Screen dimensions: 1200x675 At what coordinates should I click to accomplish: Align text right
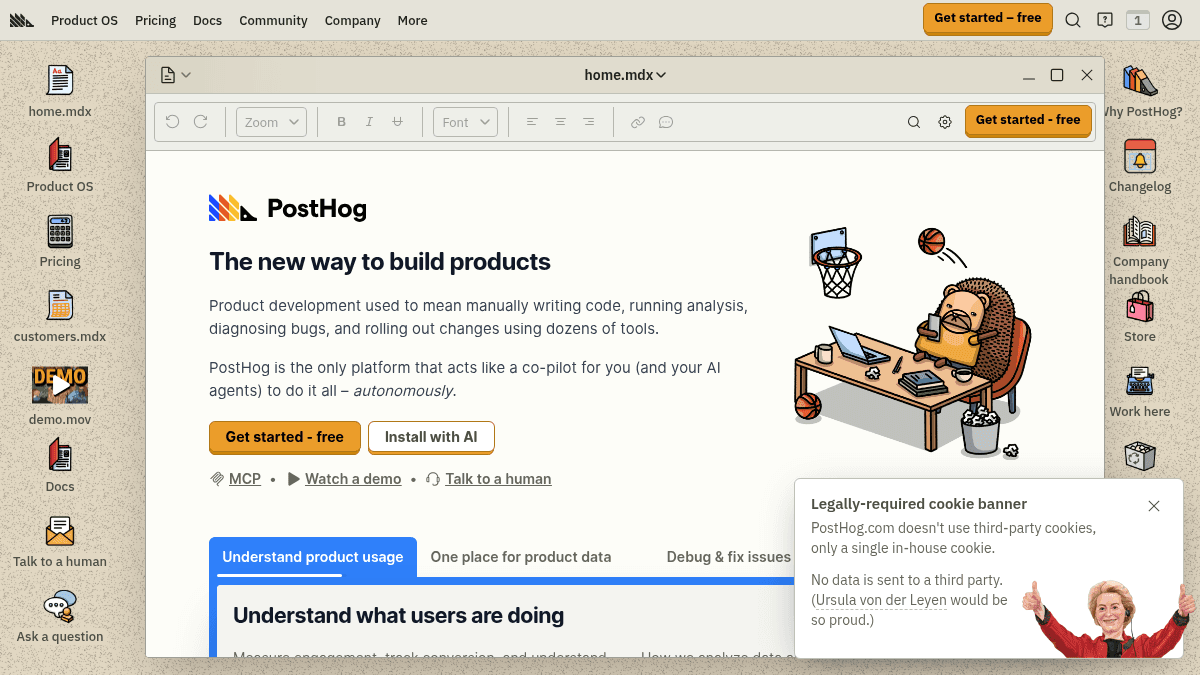pyautogui.click(x=588, y=122)
